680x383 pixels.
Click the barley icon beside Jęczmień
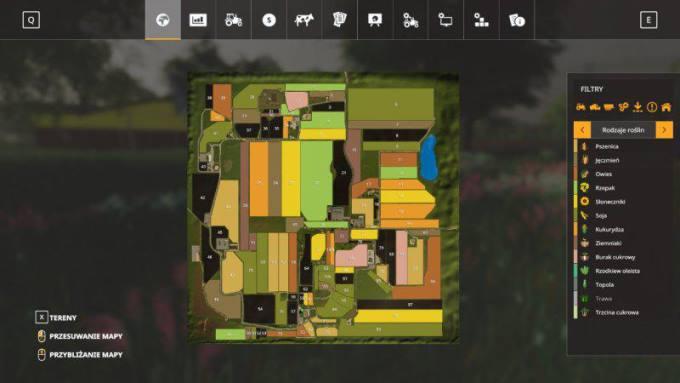click(585, 160)
